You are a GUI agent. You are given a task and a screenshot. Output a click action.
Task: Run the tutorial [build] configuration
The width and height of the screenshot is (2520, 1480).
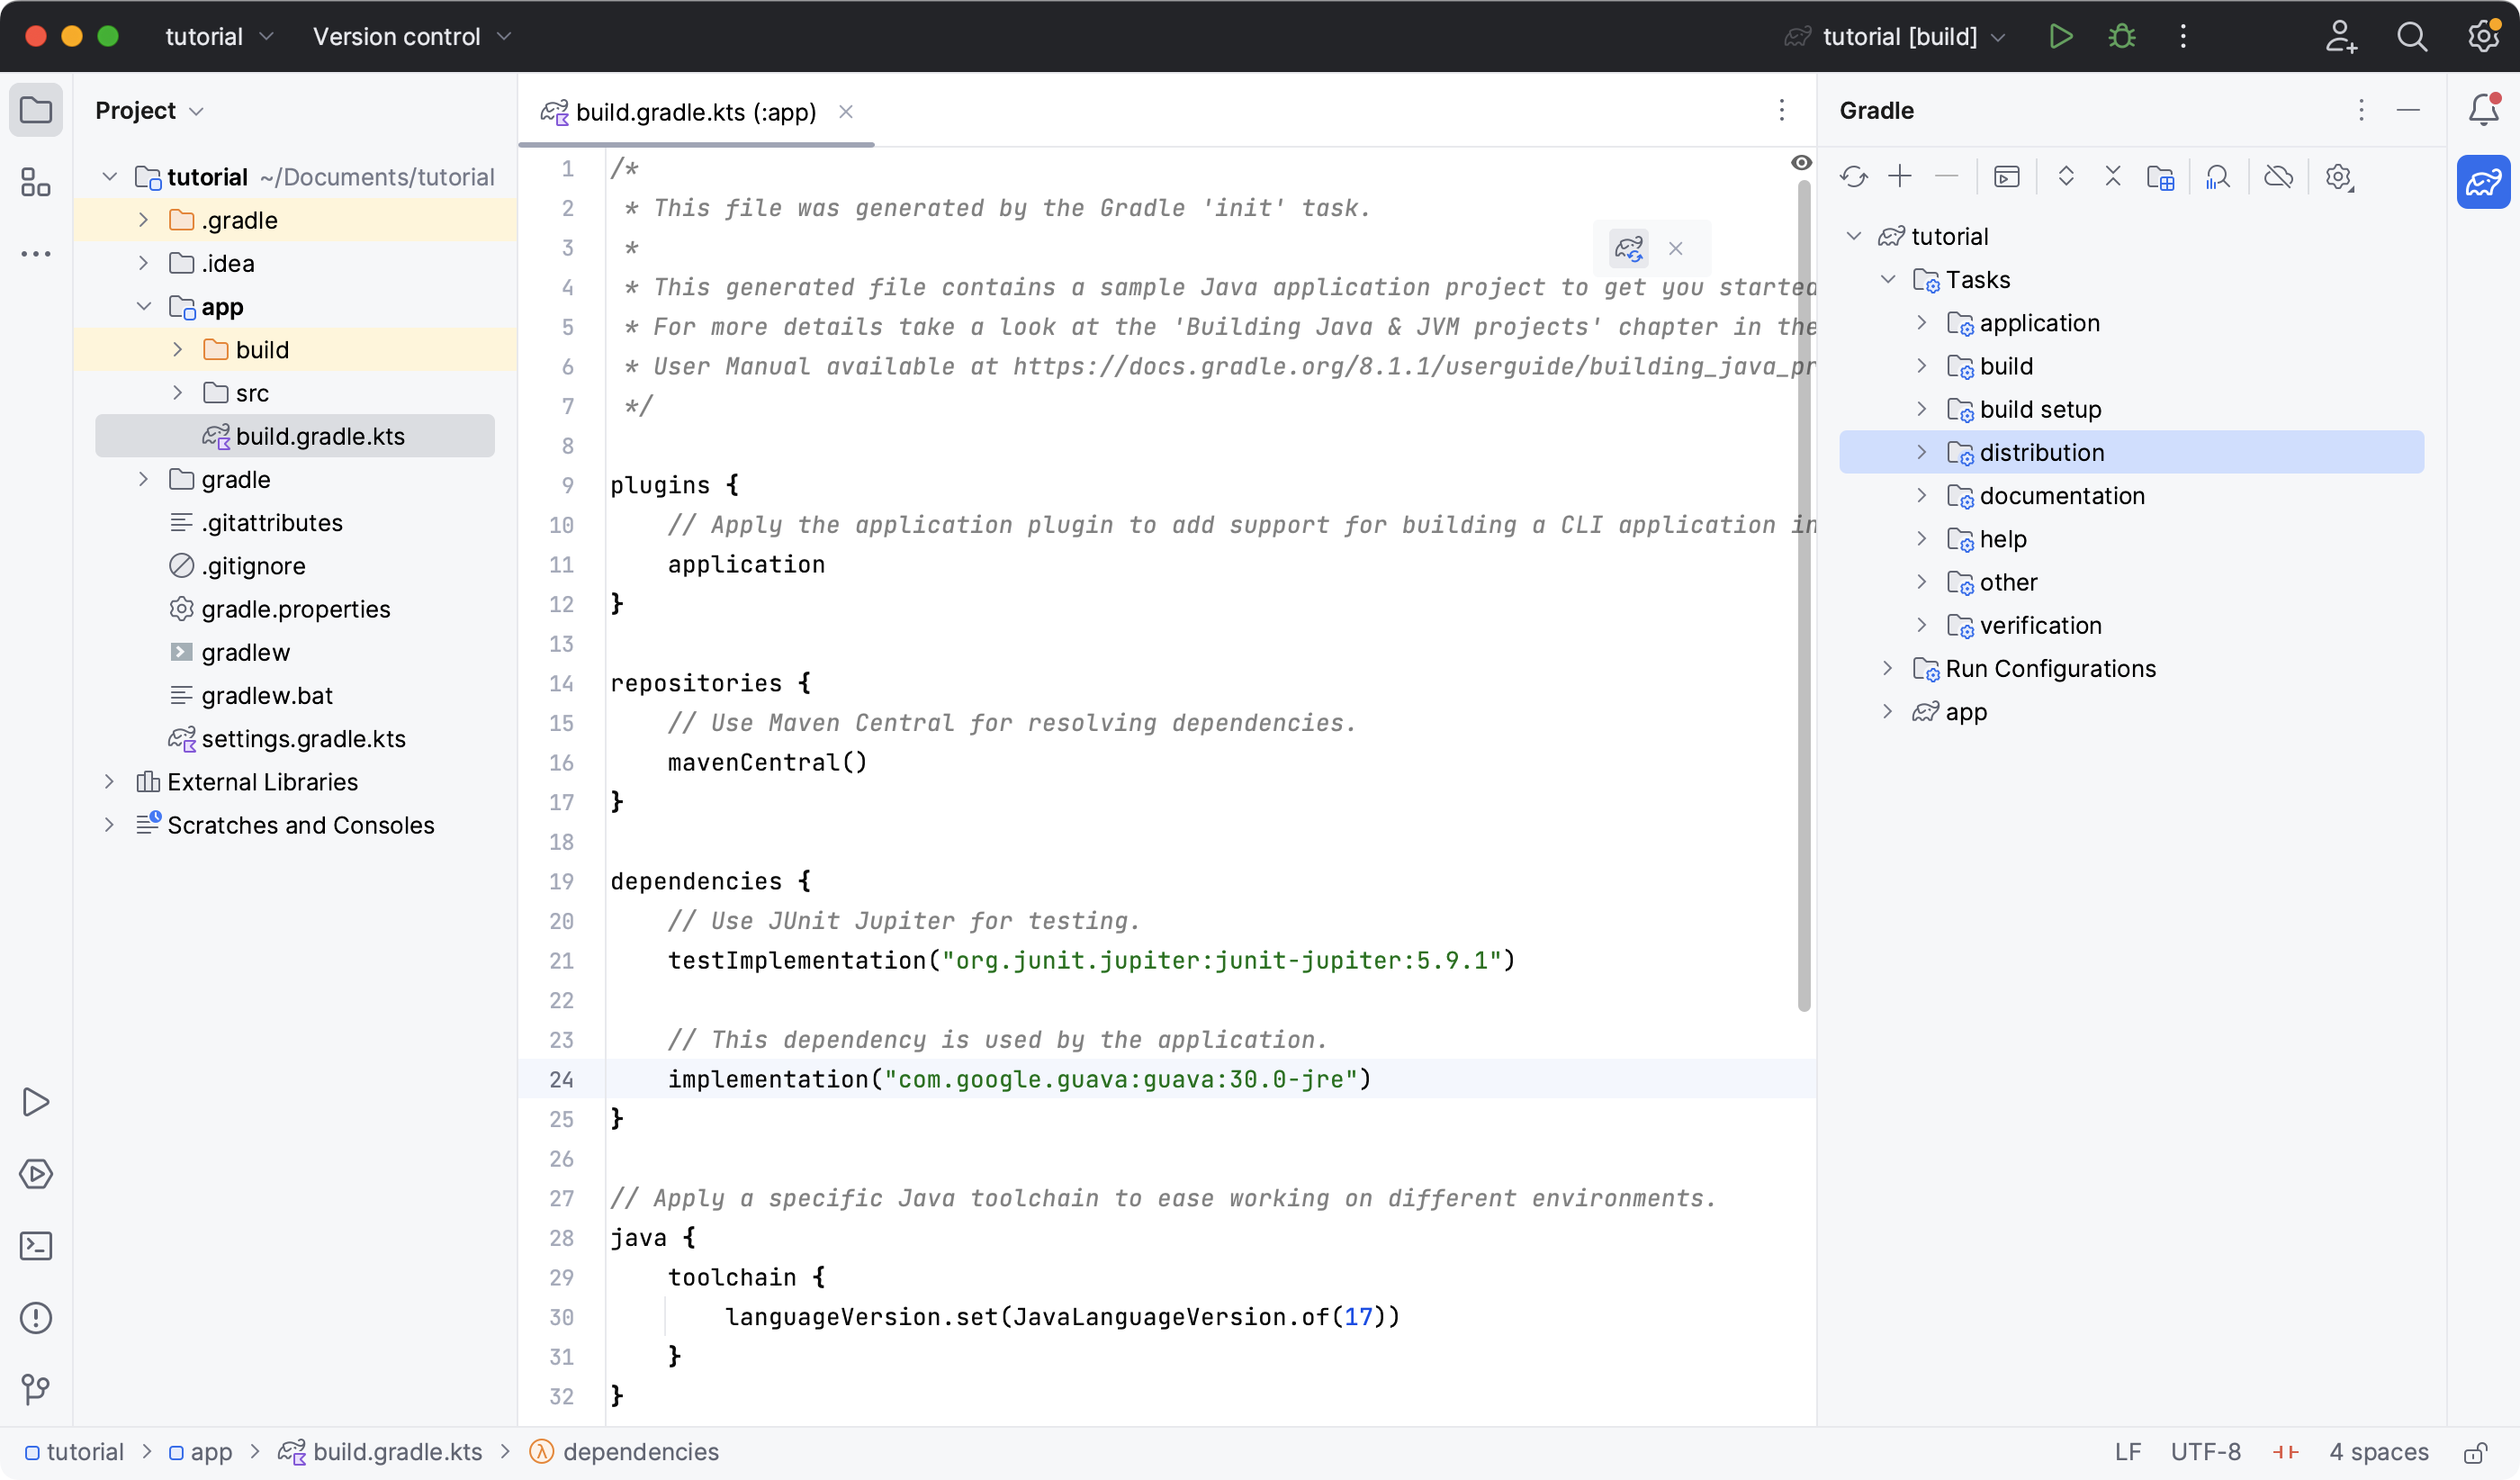point(2060,37)
